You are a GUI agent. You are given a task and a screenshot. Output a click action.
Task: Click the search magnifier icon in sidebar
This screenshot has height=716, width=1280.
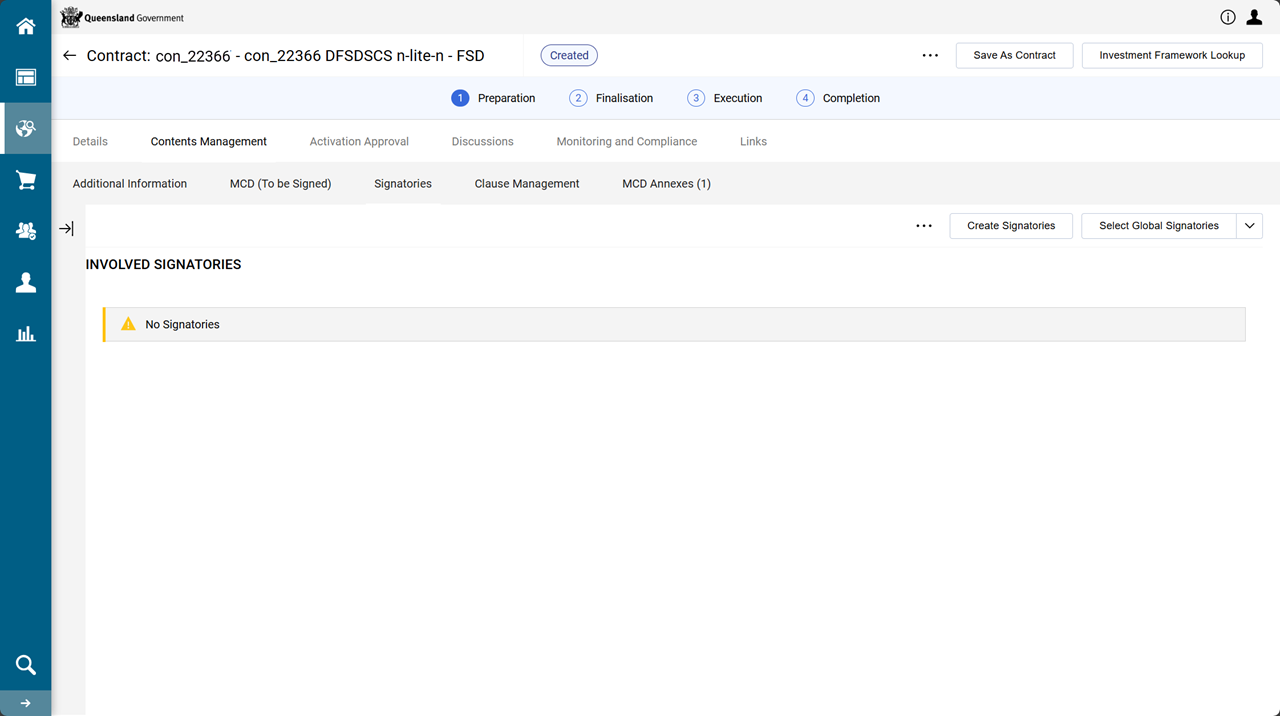point(25,665)
